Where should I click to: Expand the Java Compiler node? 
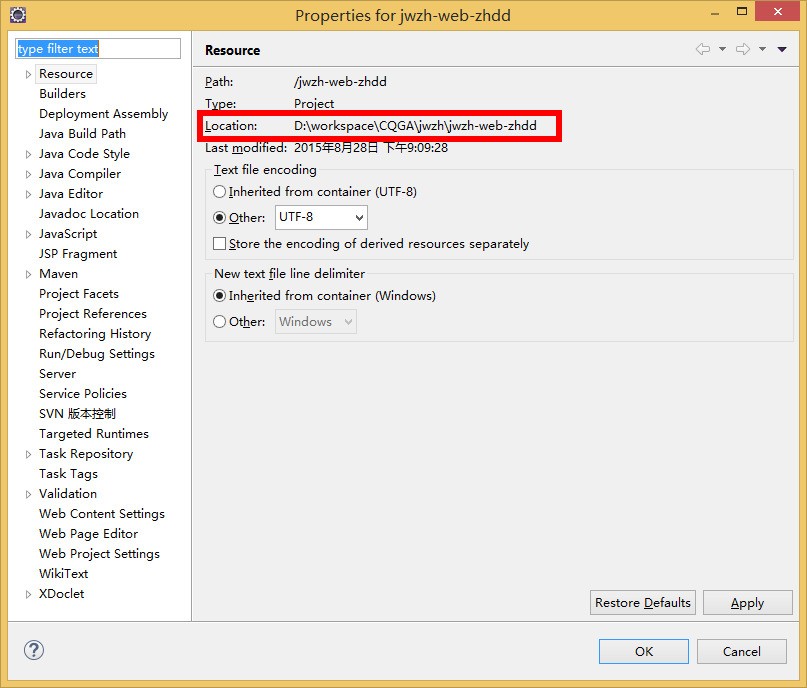coord(28,174)
